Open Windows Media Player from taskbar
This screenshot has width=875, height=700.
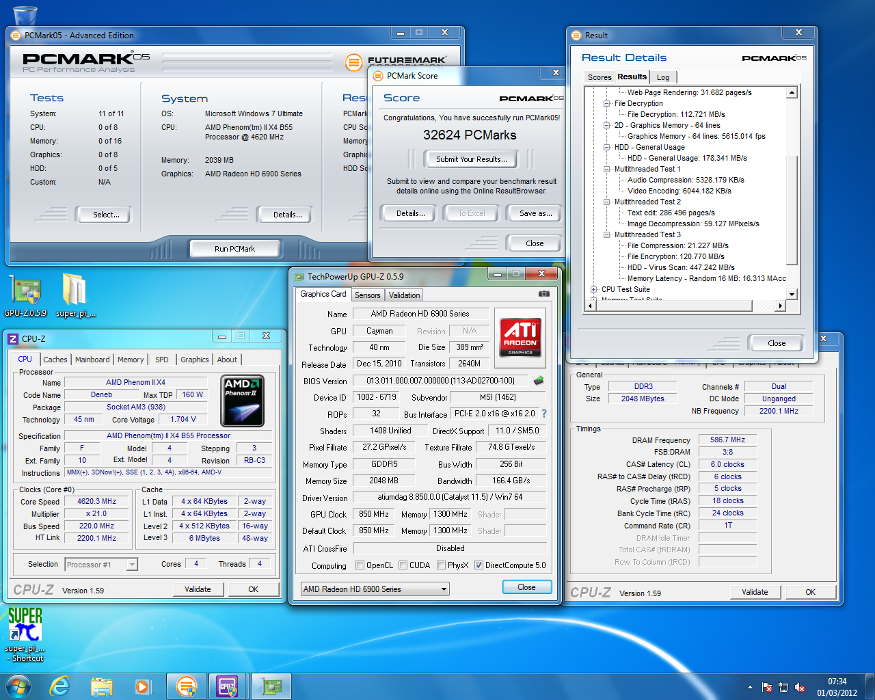tap(142, 686)
